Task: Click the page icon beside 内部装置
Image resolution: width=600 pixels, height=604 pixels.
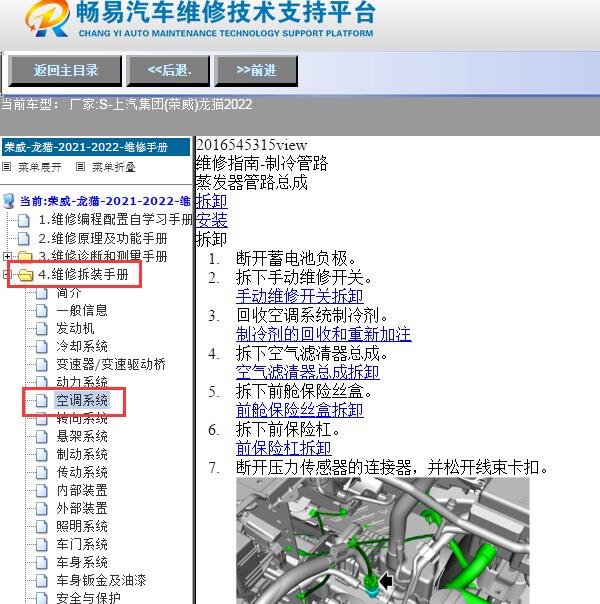Action: (x=42, y=490)
